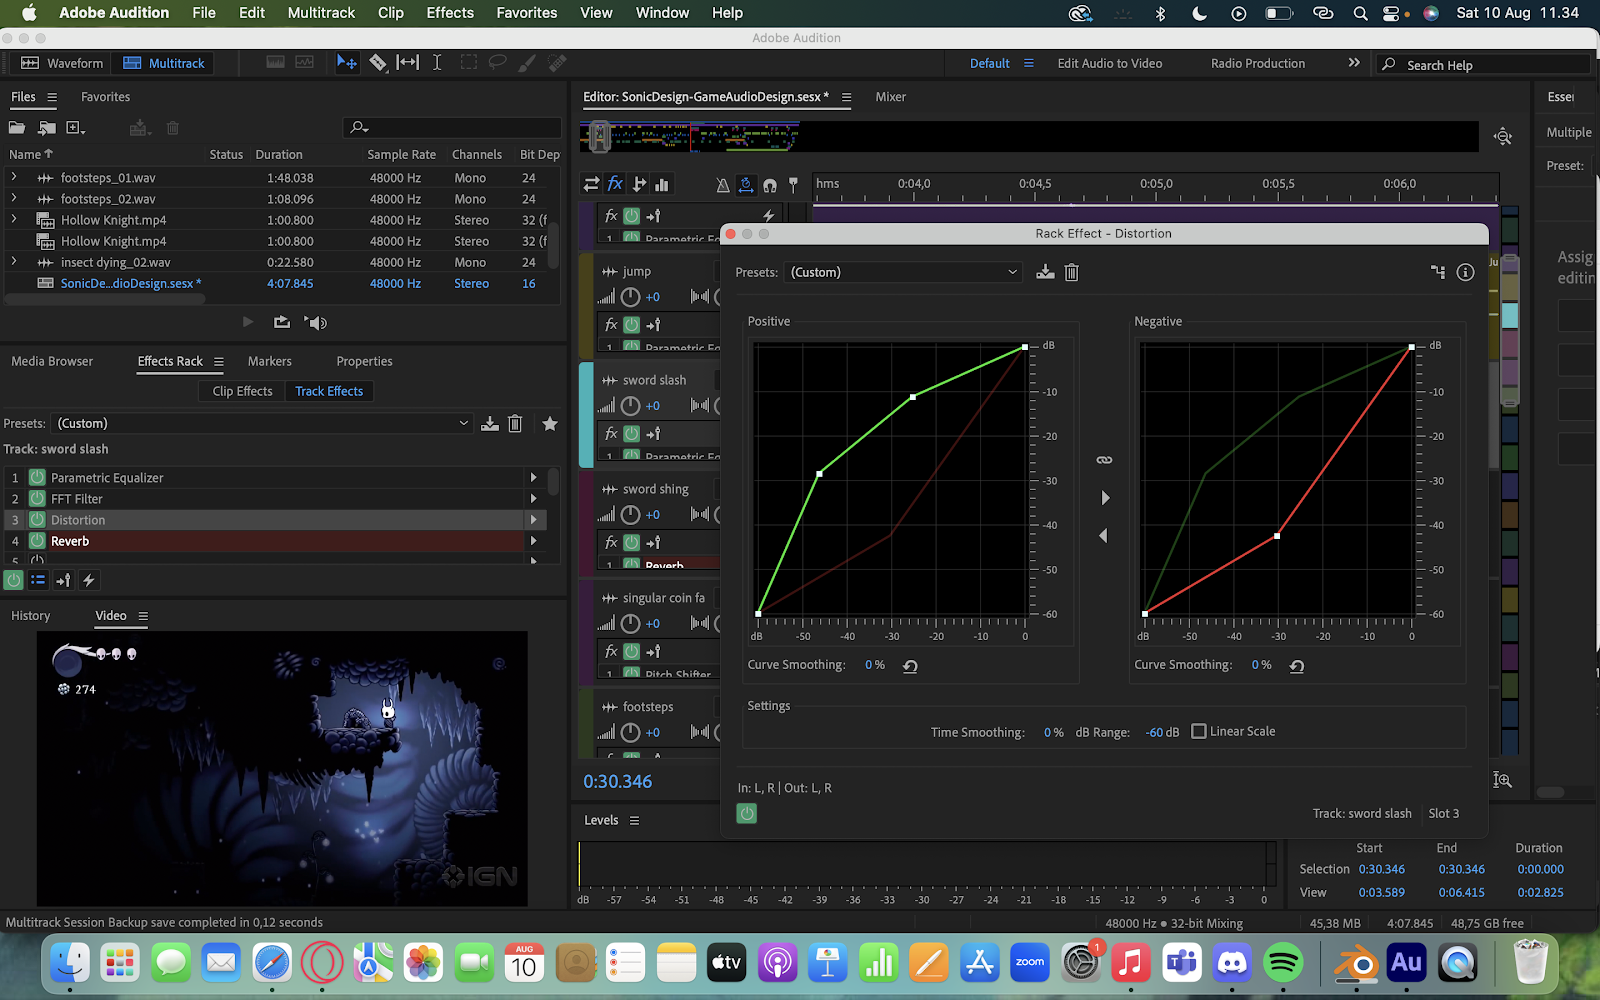Image resolution: width=1600 pixels, height=1000 pixels.
Task: Open Edit Audio to Video workspace
Action: point(1110,63)
